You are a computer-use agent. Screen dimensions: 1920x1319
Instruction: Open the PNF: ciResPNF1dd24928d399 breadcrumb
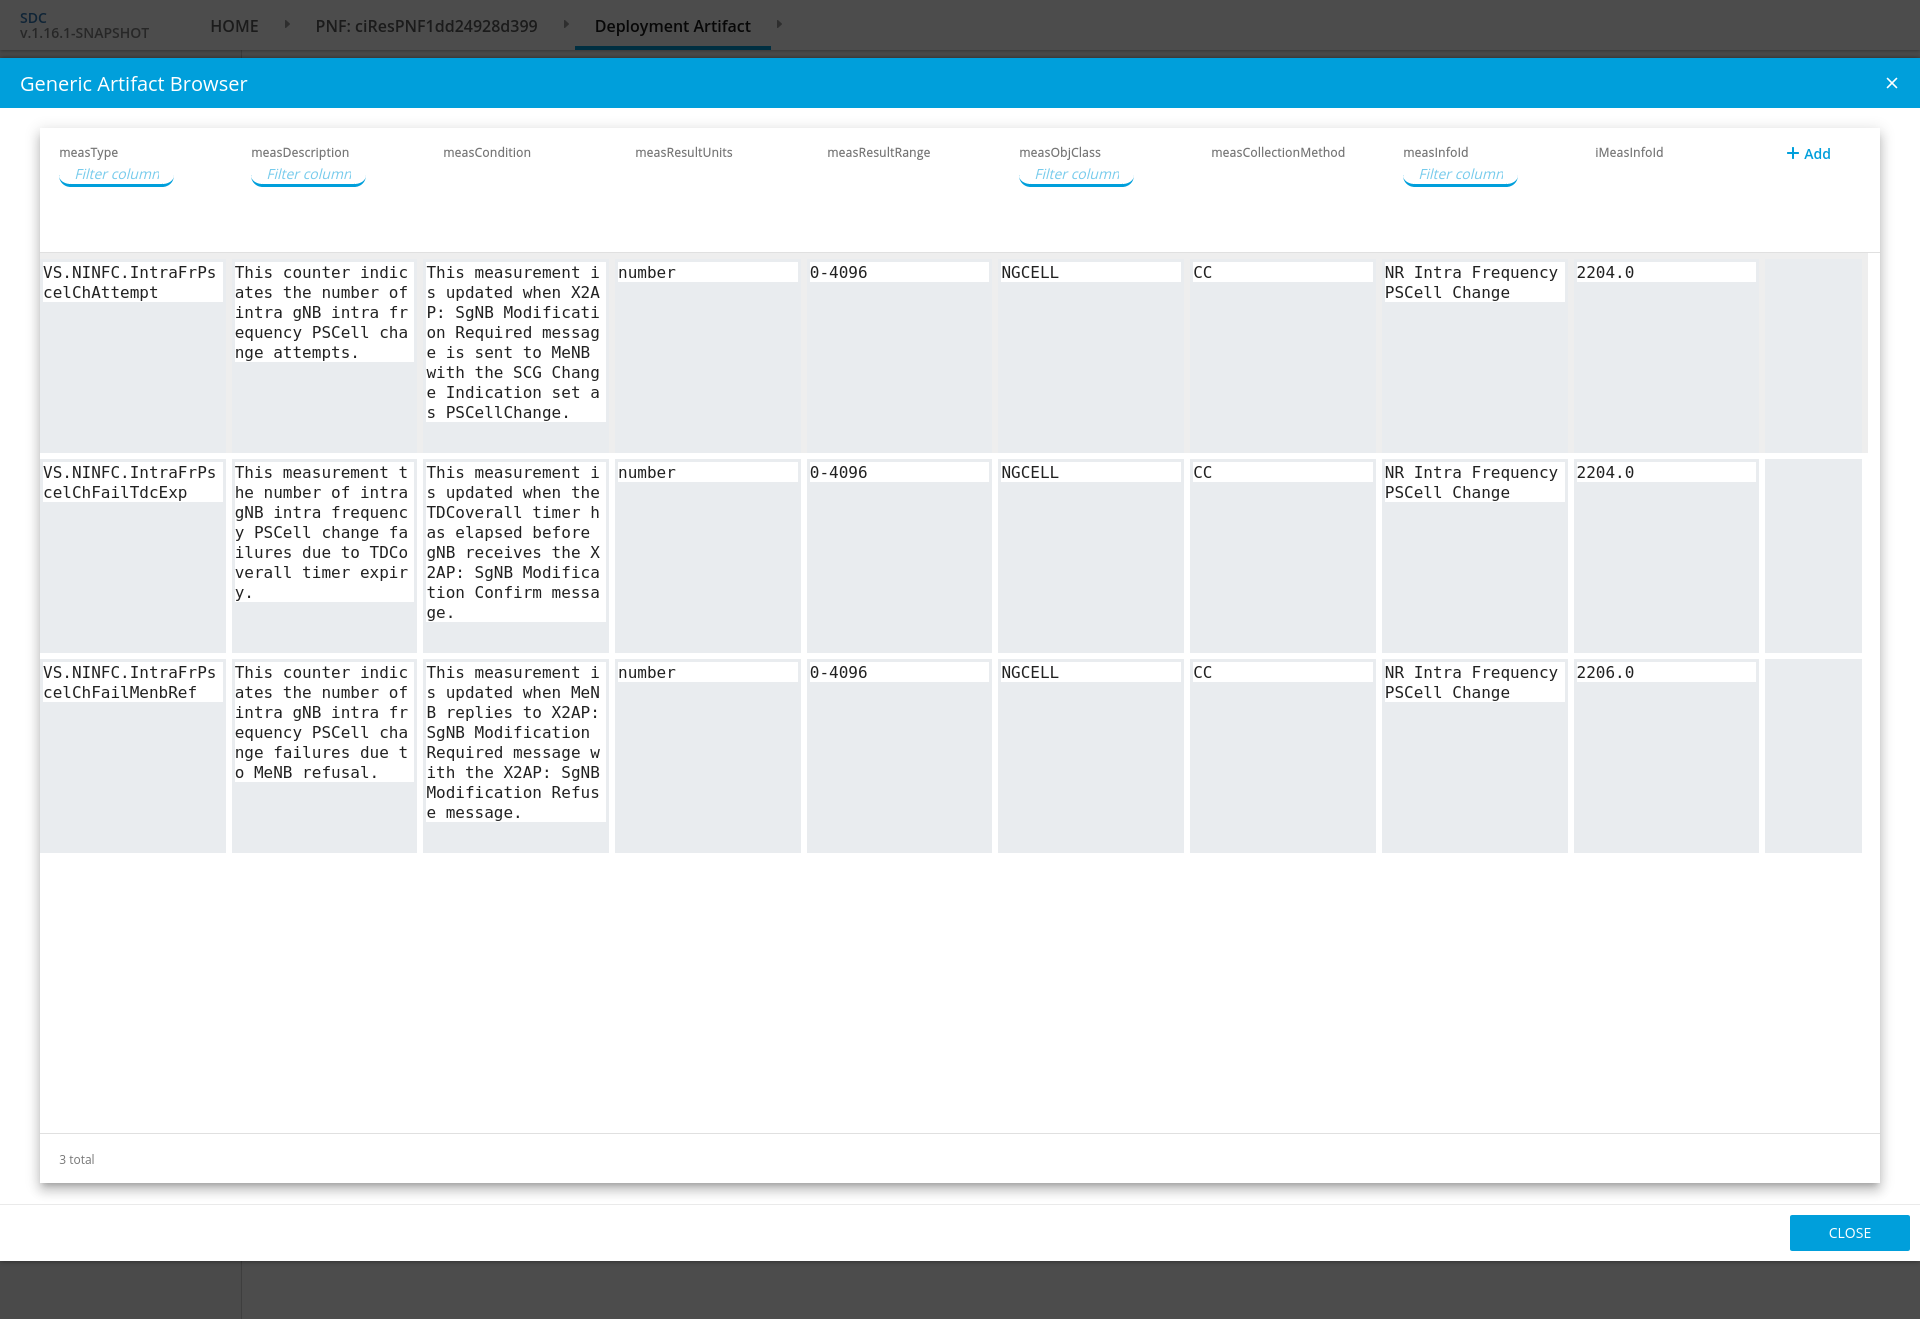[x=426, y=26]
